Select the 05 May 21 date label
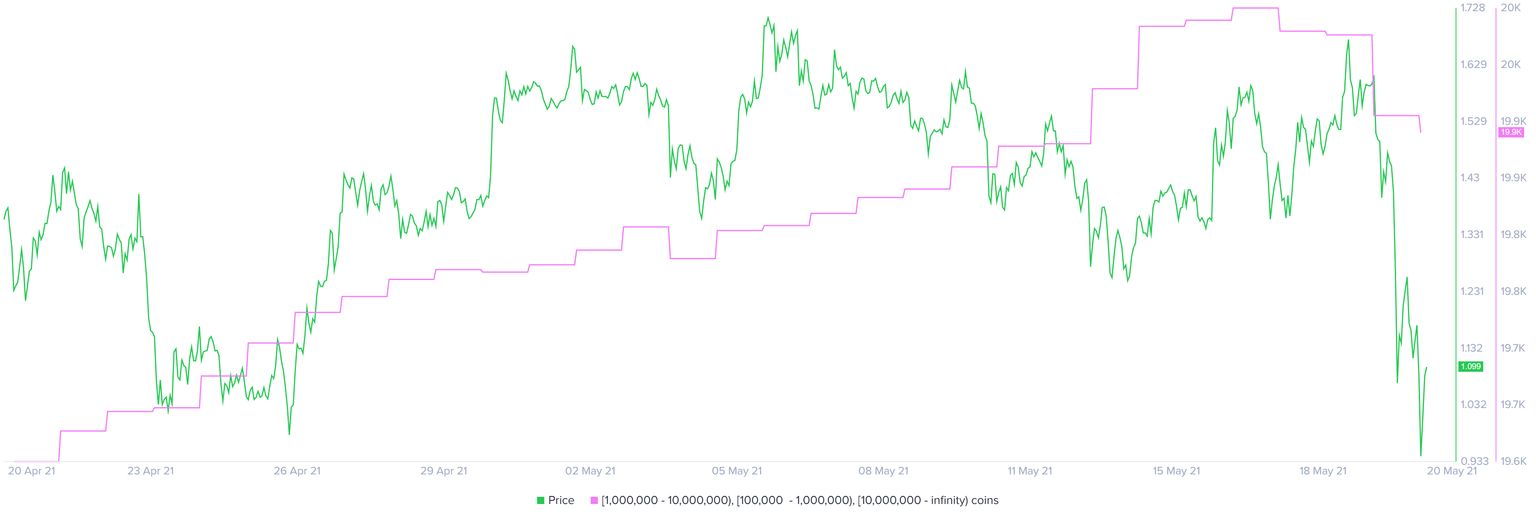This screenshot has width=1536, height=520. point(737,470)
